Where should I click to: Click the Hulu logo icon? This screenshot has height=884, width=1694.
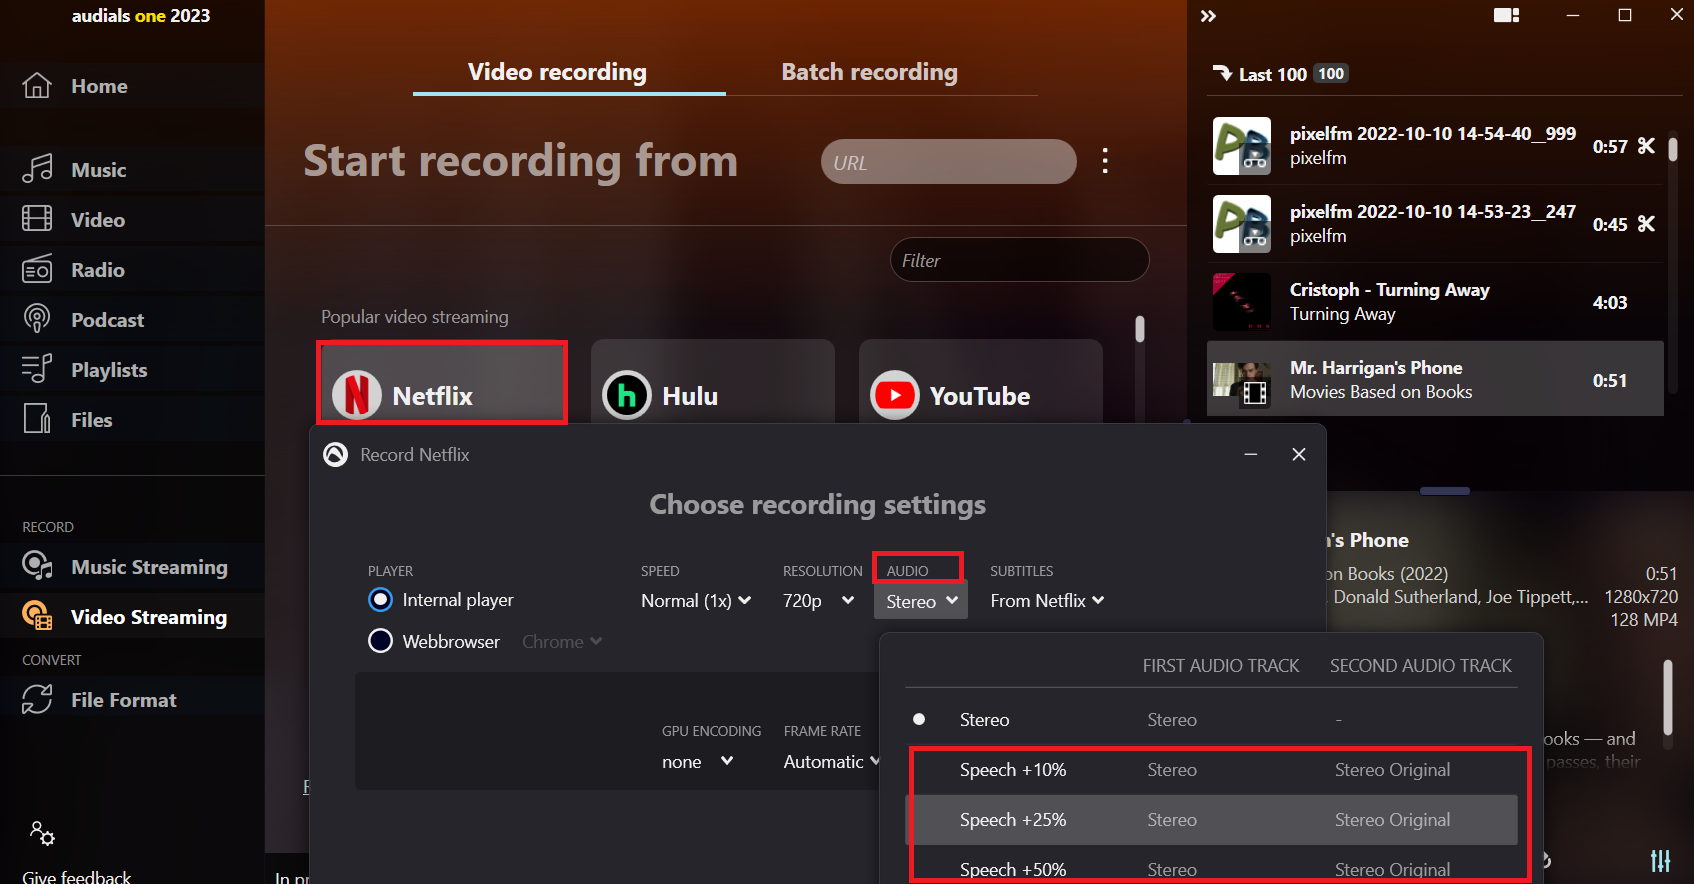pos(627,395)
